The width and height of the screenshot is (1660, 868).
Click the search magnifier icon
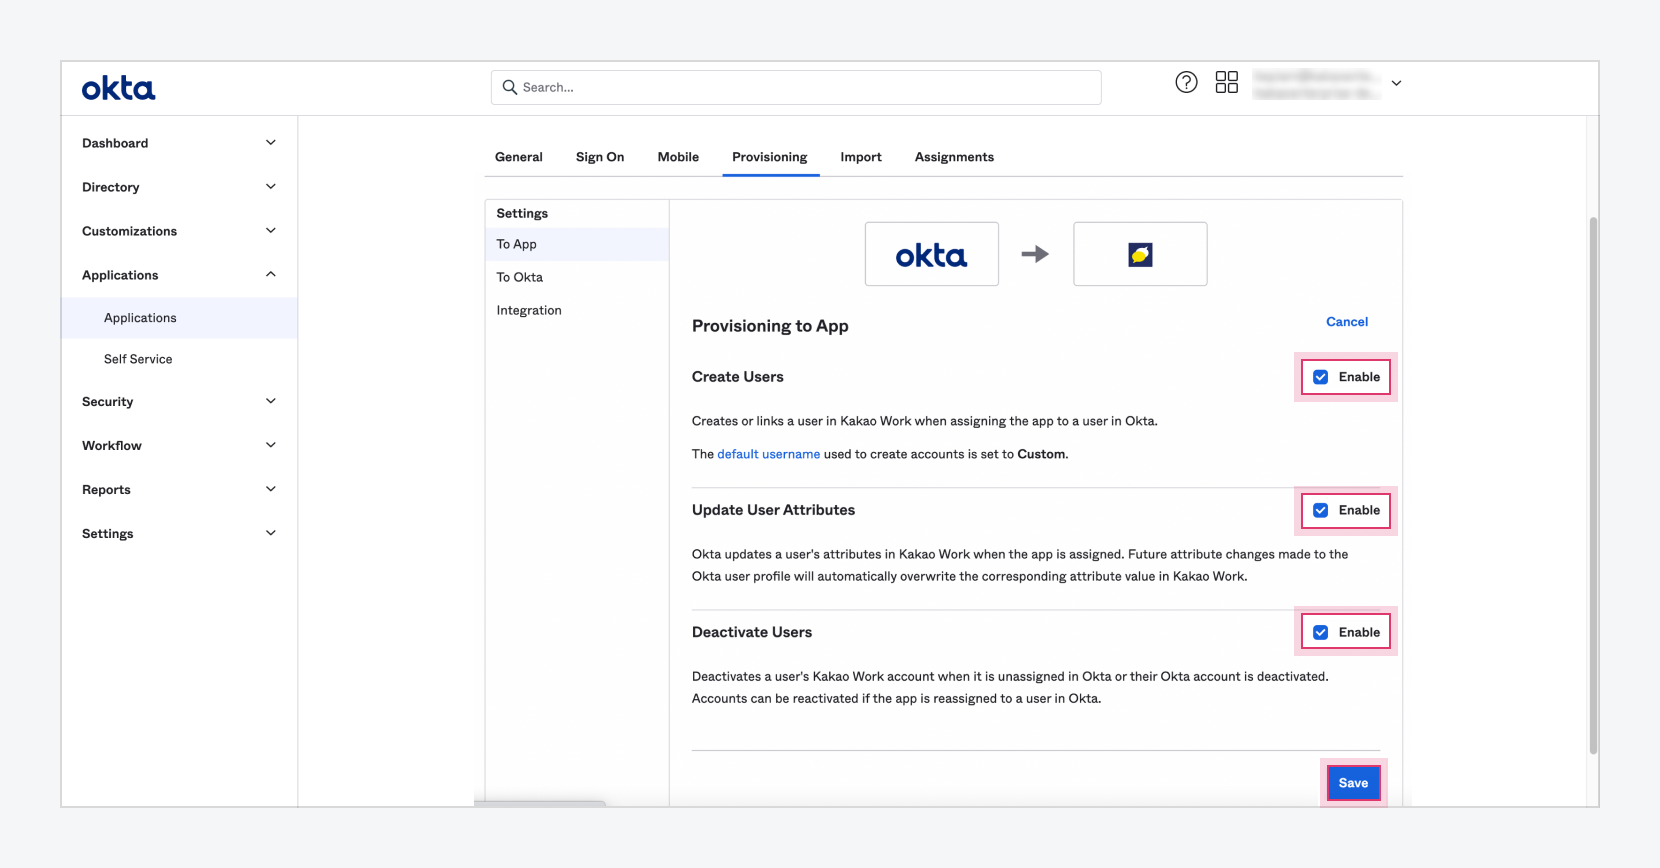pos(510,88)
